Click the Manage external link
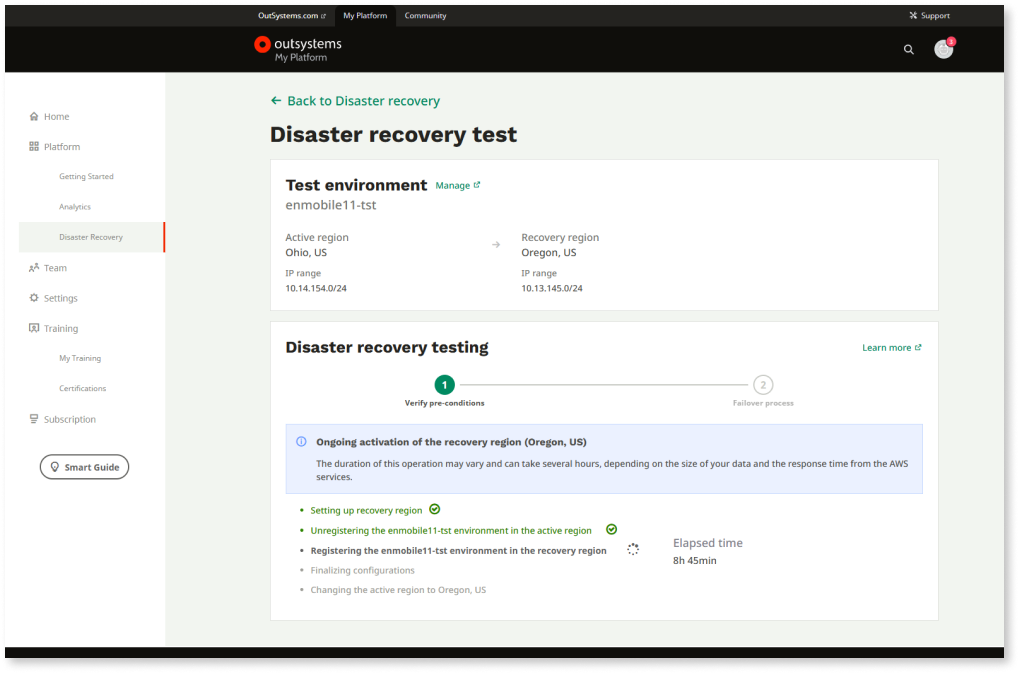The image size is (1019, 673). click(457, 186)
